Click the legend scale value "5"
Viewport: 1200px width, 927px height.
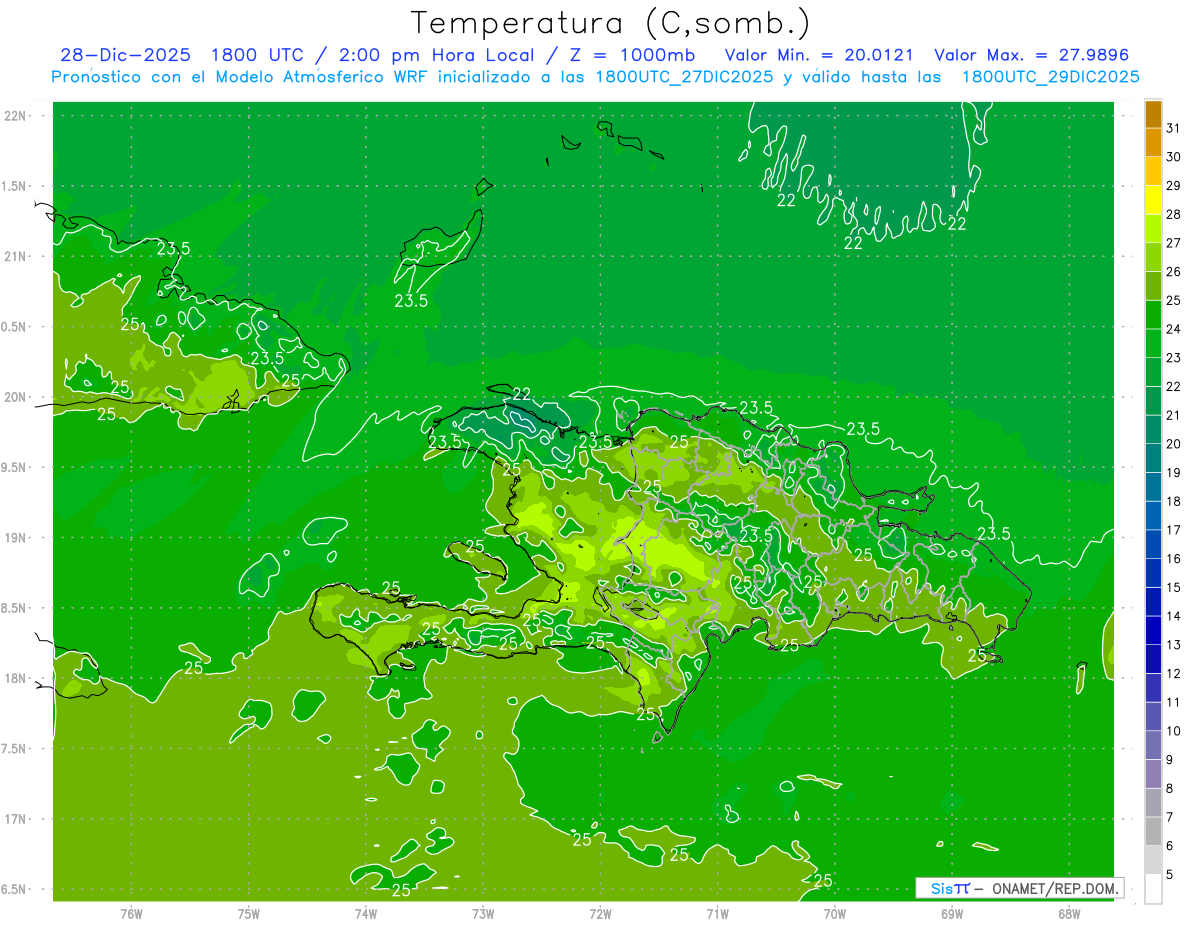pyautogui.click(x=1170, y=874)
